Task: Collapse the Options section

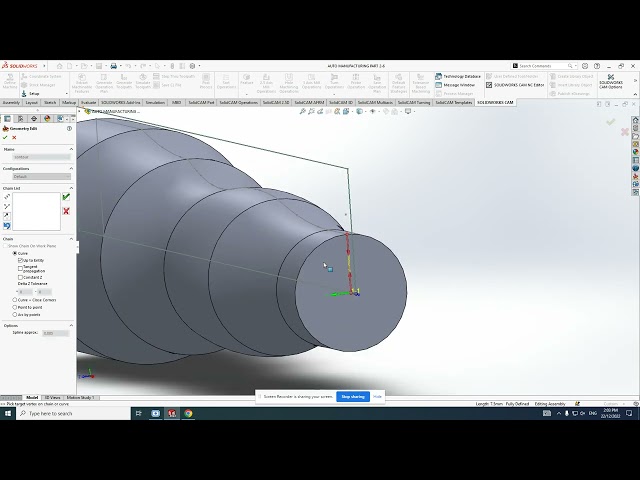Action: [x=71, y=326]
